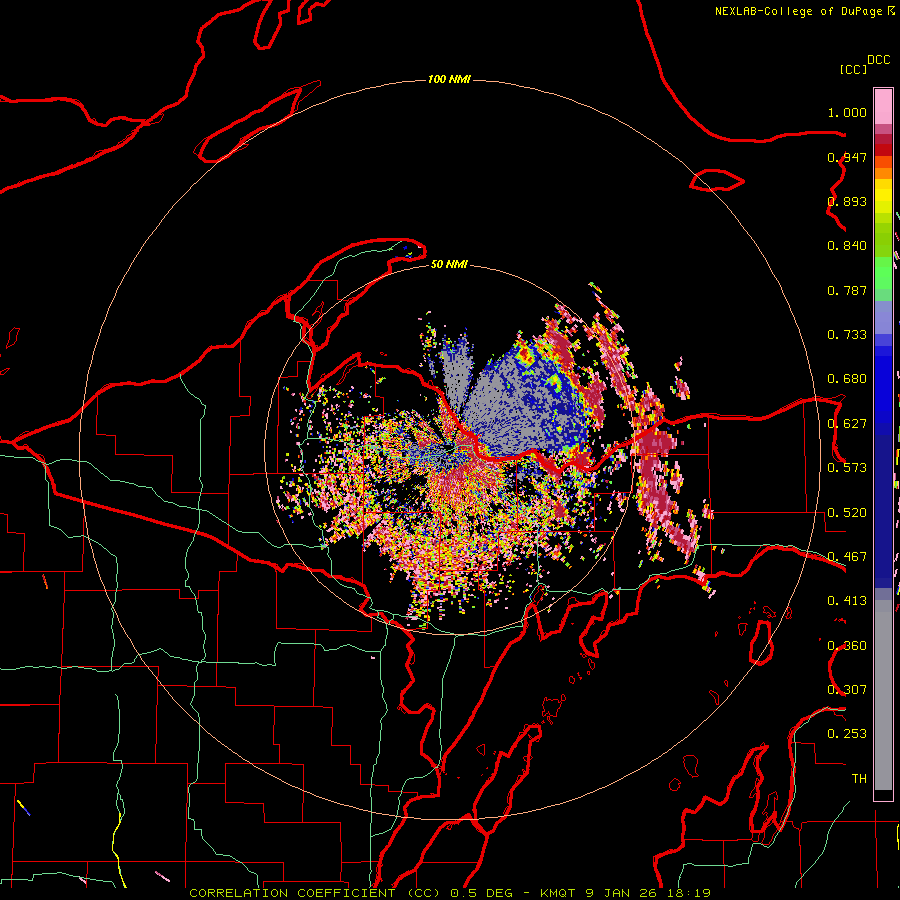Click the 0.413 scale value
The height and width of the screenshot is (900, 900).
(847, 601)
